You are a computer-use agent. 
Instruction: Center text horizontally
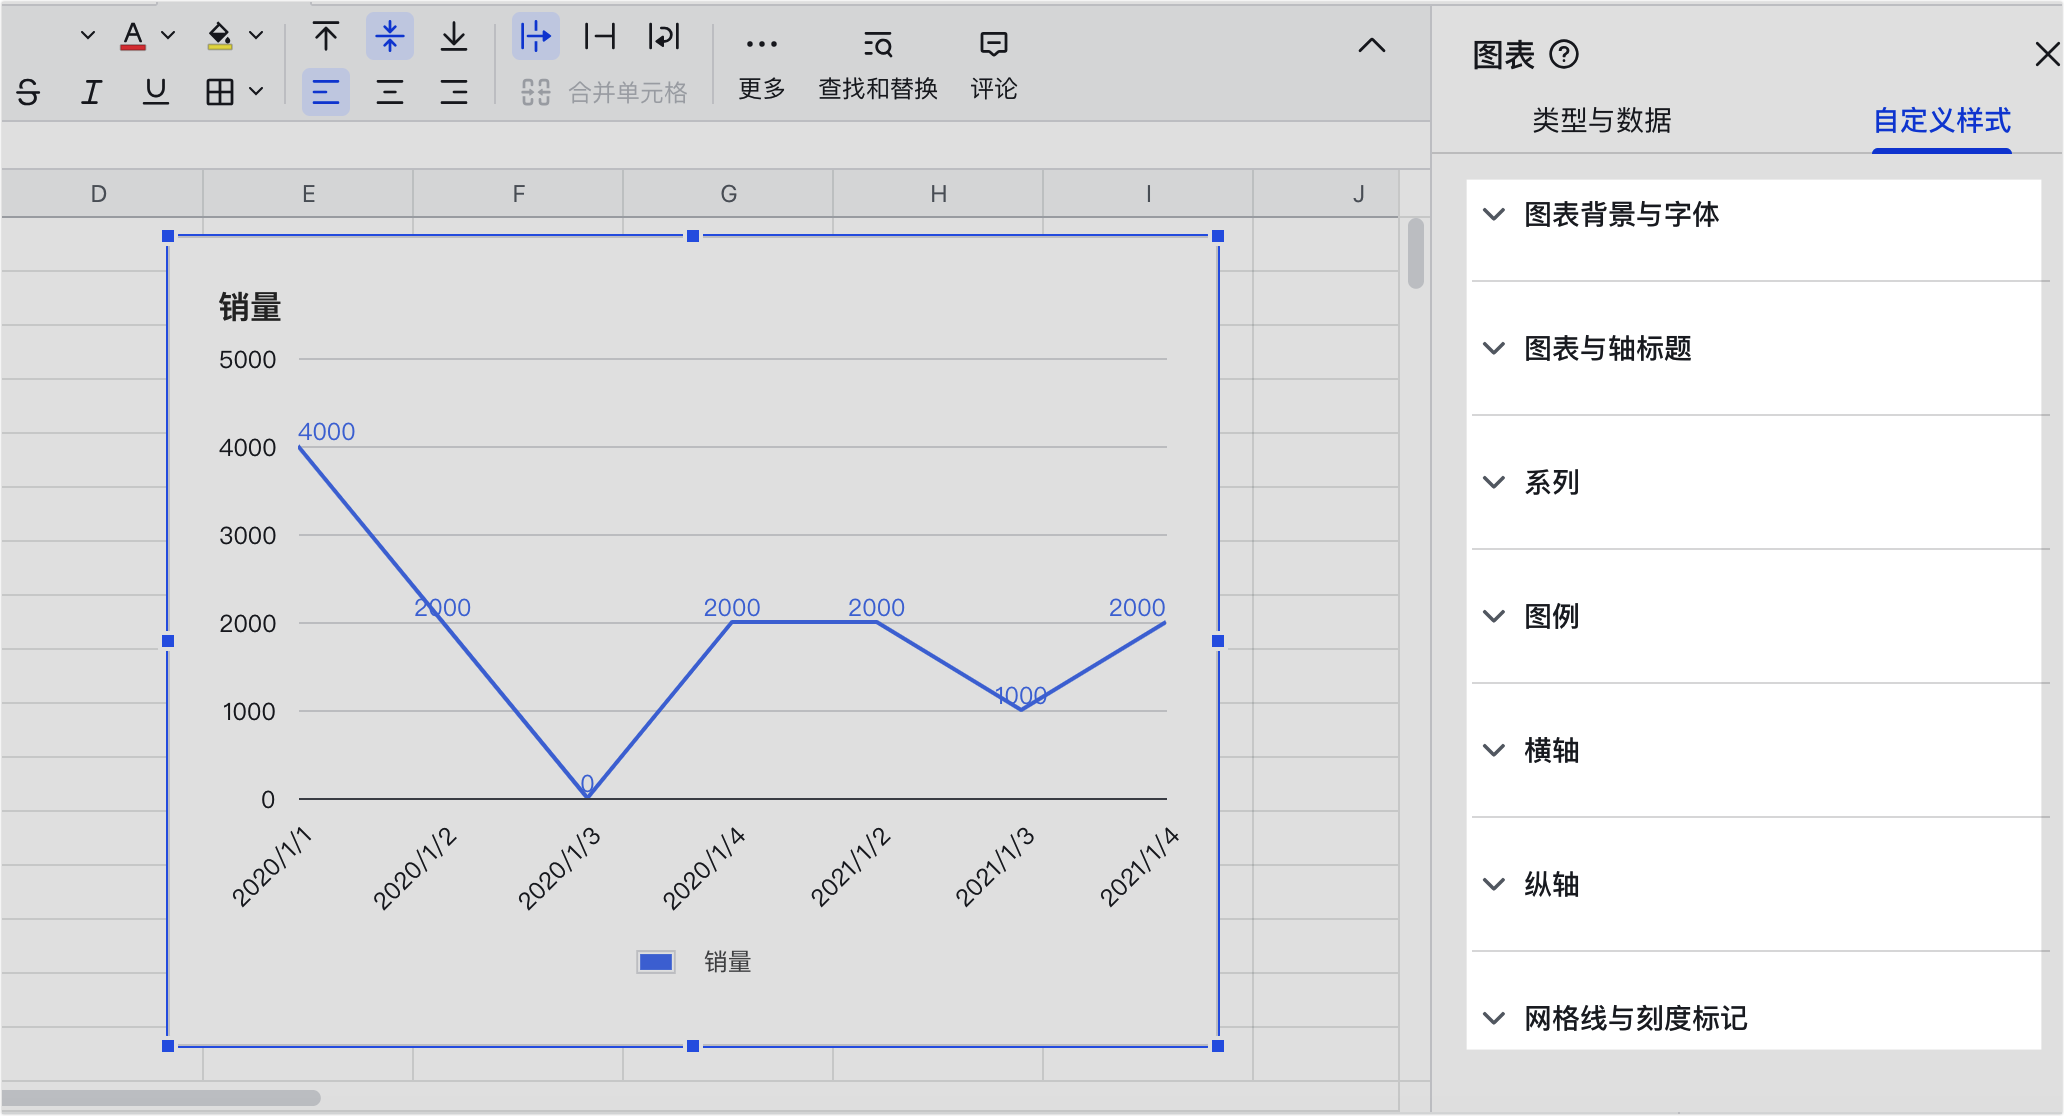click(389, 92)
